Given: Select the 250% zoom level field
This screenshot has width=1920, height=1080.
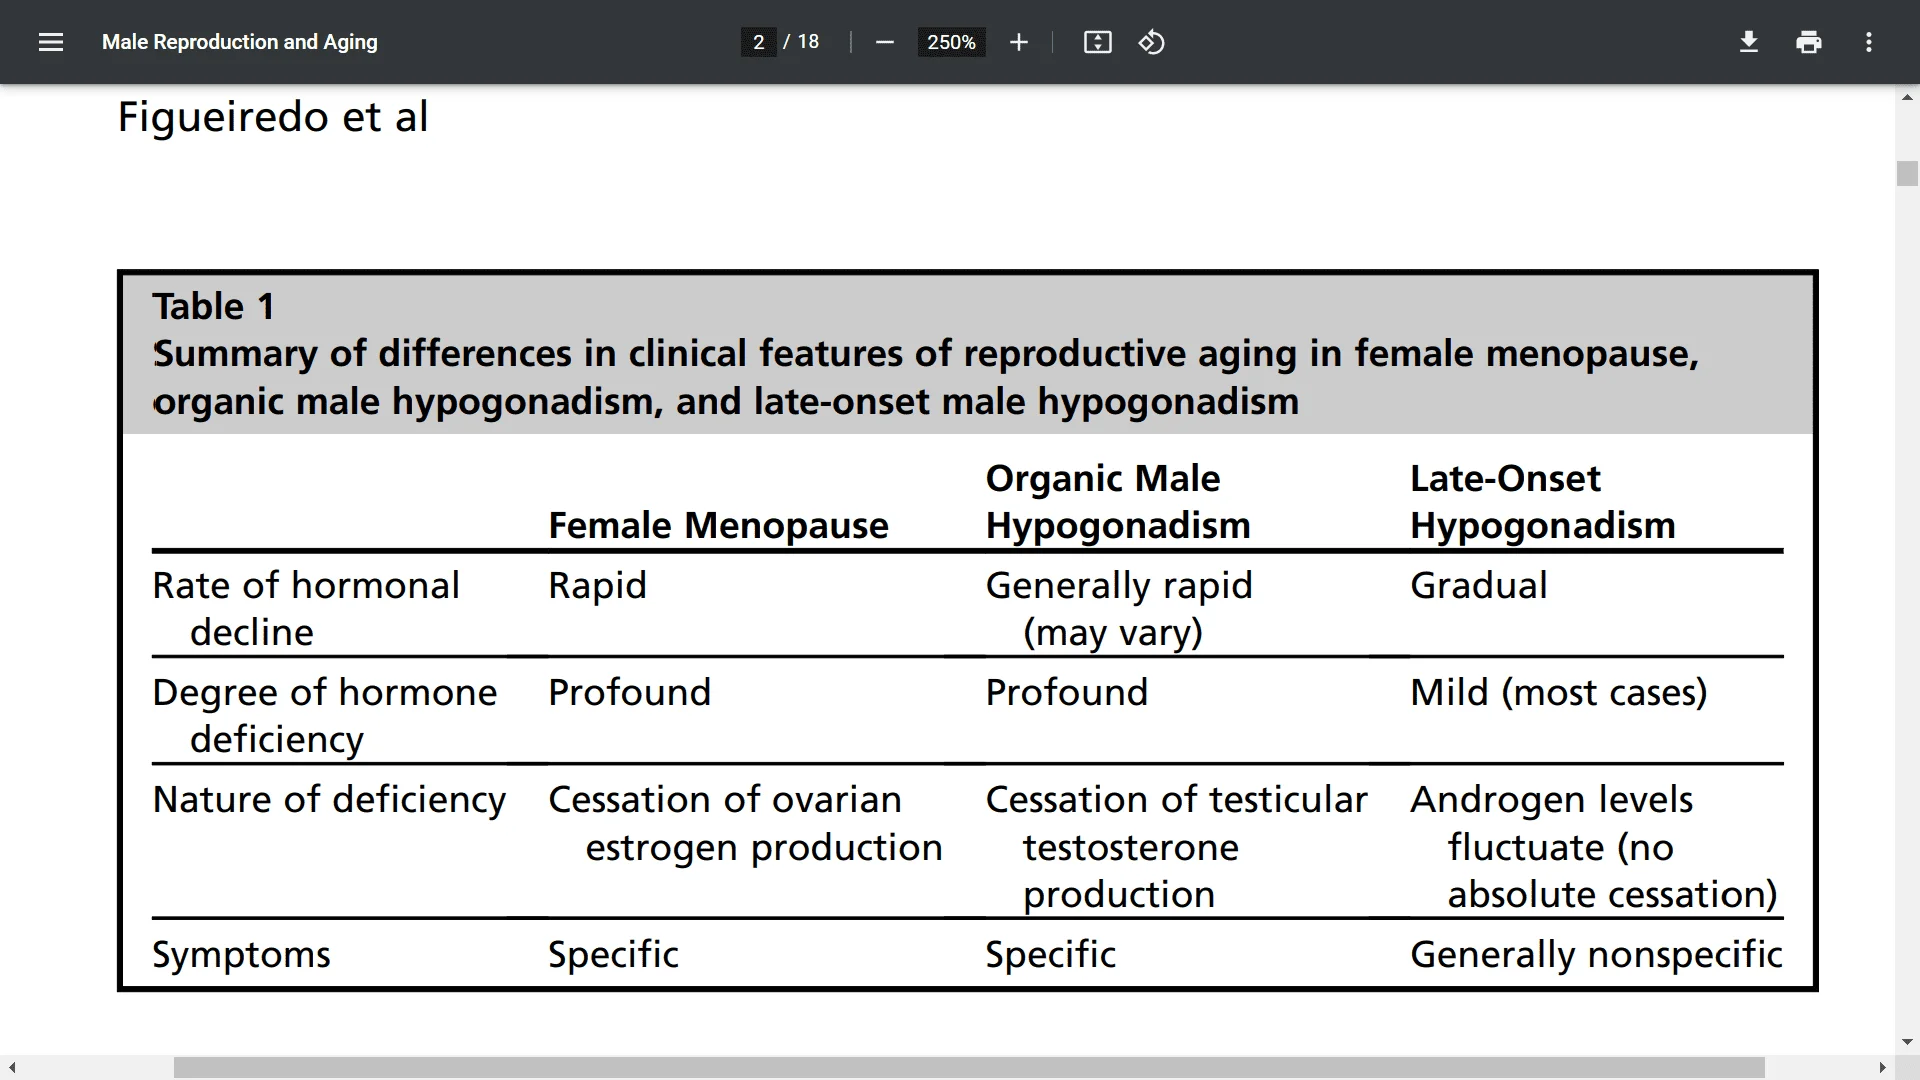Looking at the screenshot, I should click(x=951, y=42).
